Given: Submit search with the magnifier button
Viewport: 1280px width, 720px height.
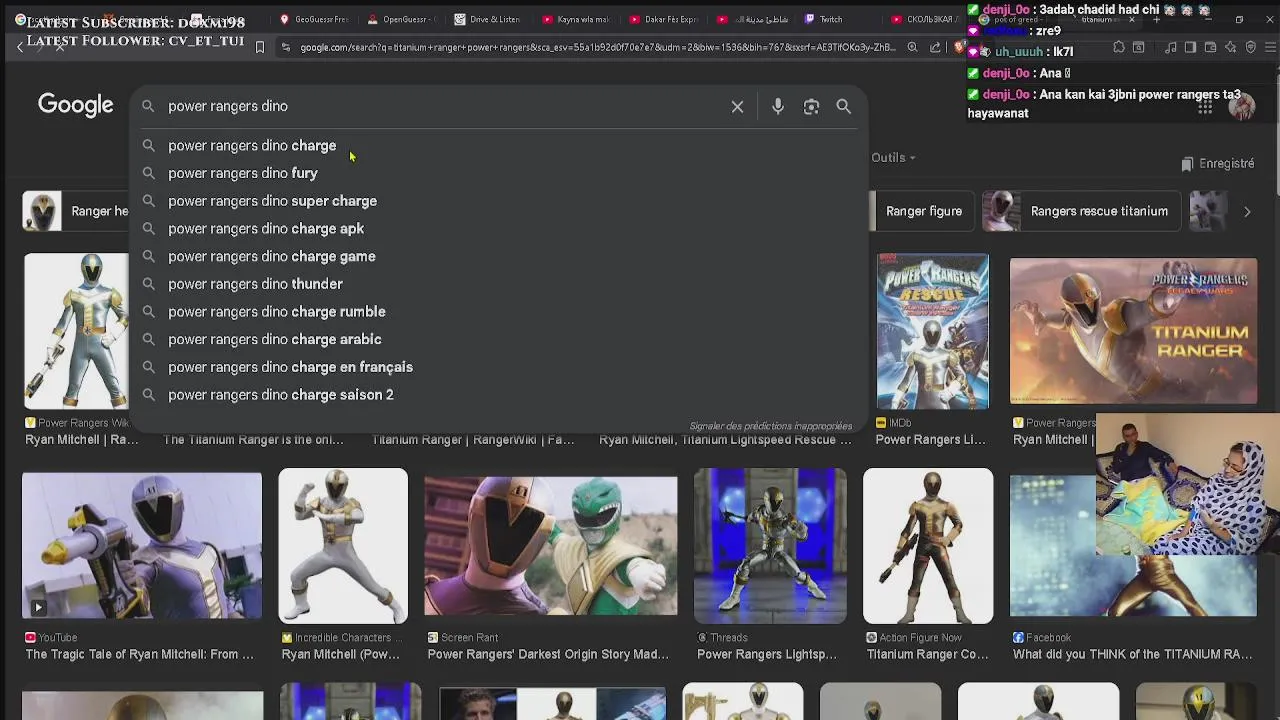Looking at the screenshot, I should coord(844,107).
